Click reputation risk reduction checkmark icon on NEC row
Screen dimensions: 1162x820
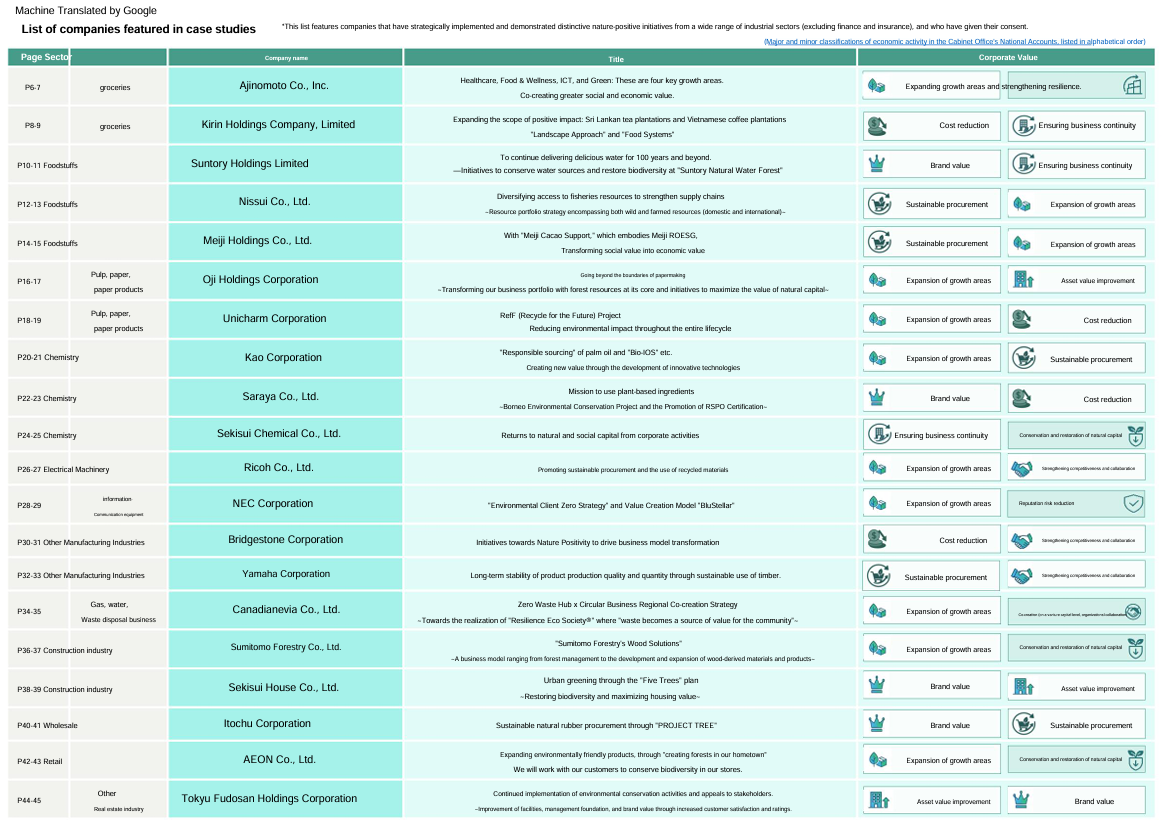click(x=1133, y=503)
